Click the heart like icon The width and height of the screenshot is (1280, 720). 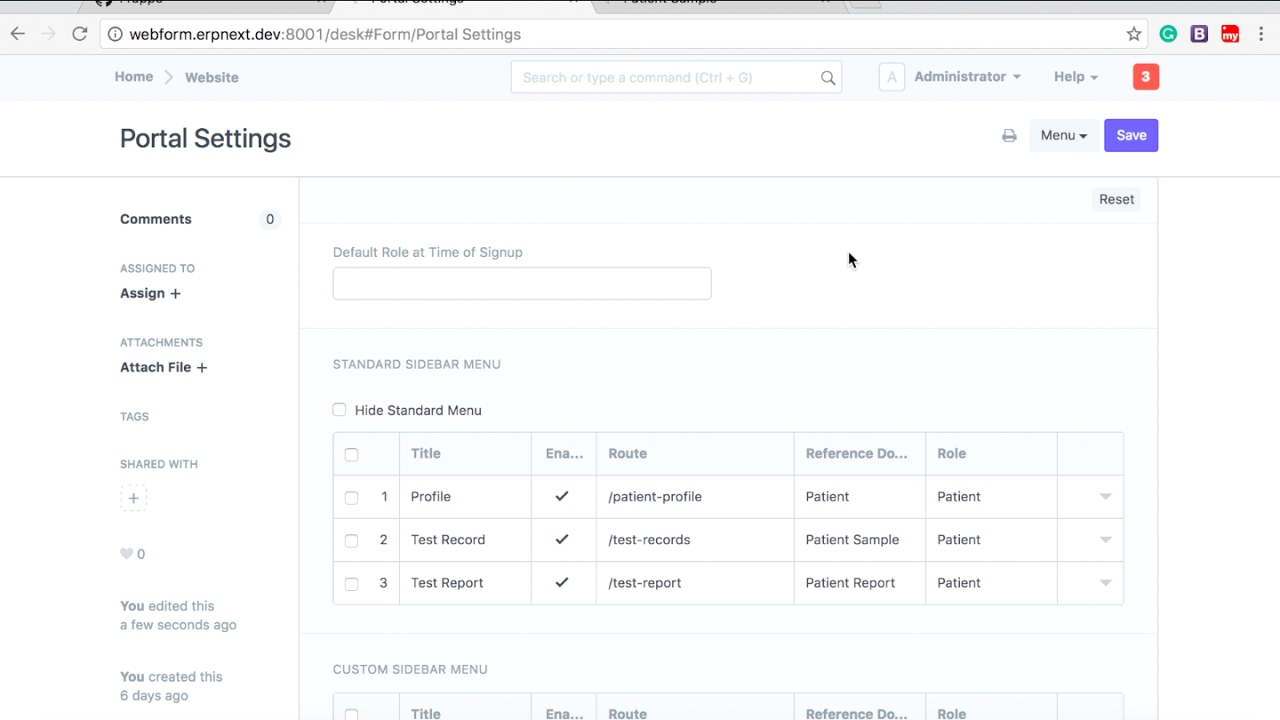pyautogui.click(x=126, y=554)
